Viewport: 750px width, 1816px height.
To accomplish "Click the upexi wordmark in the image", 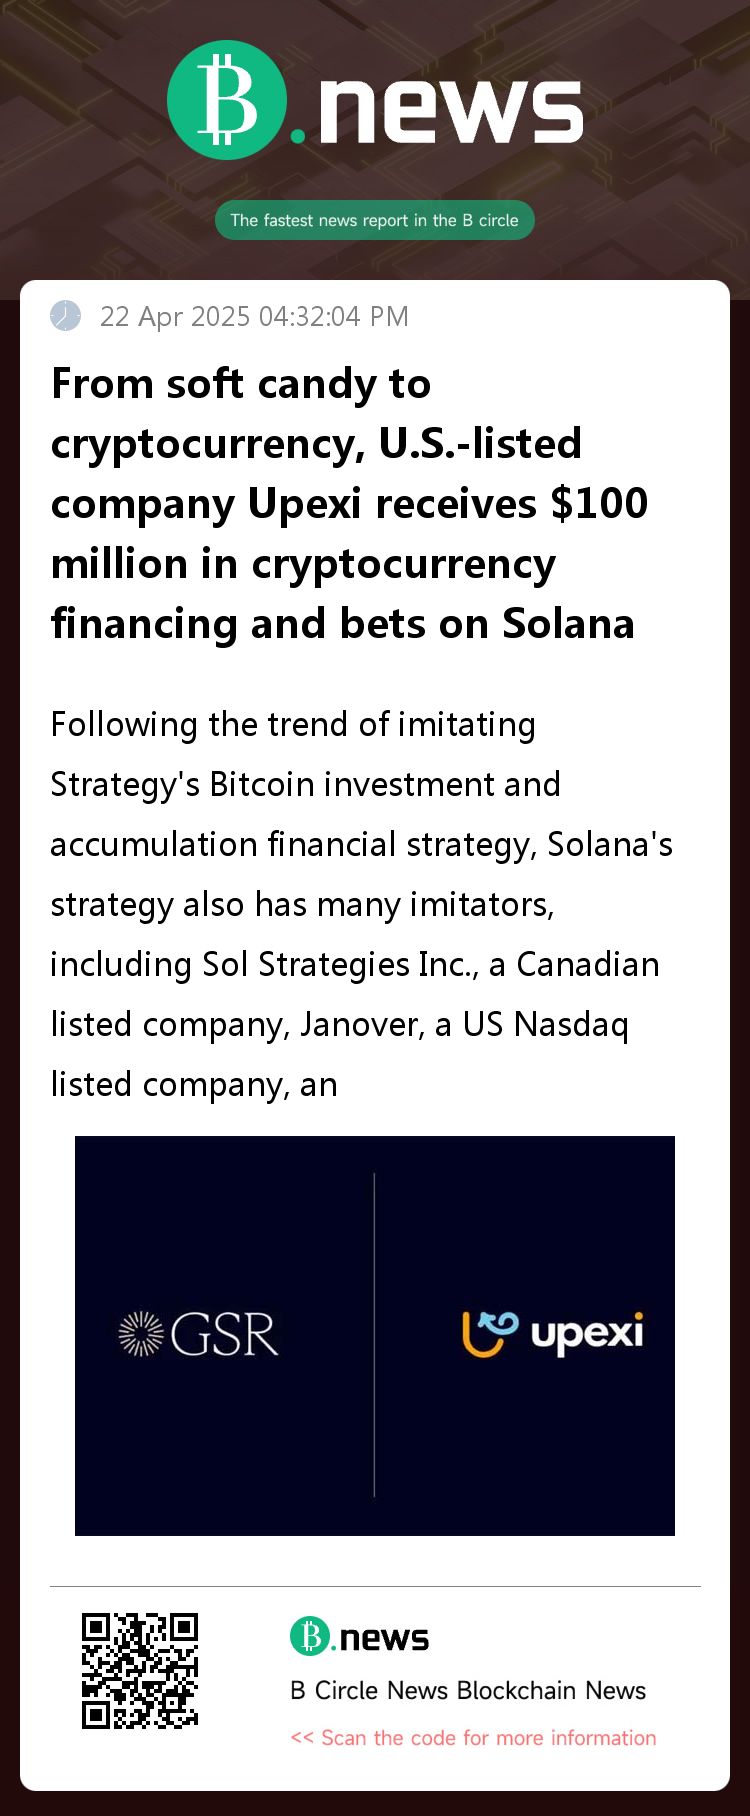I will 587,1335.
